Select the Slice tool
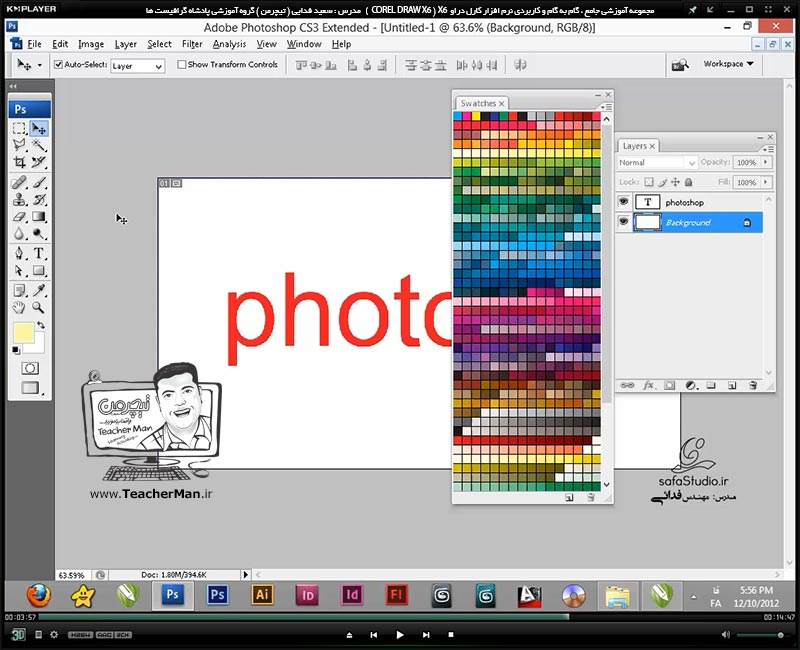Image resolution: width=800 pixels, height=650 pixels. click(39, 162)
